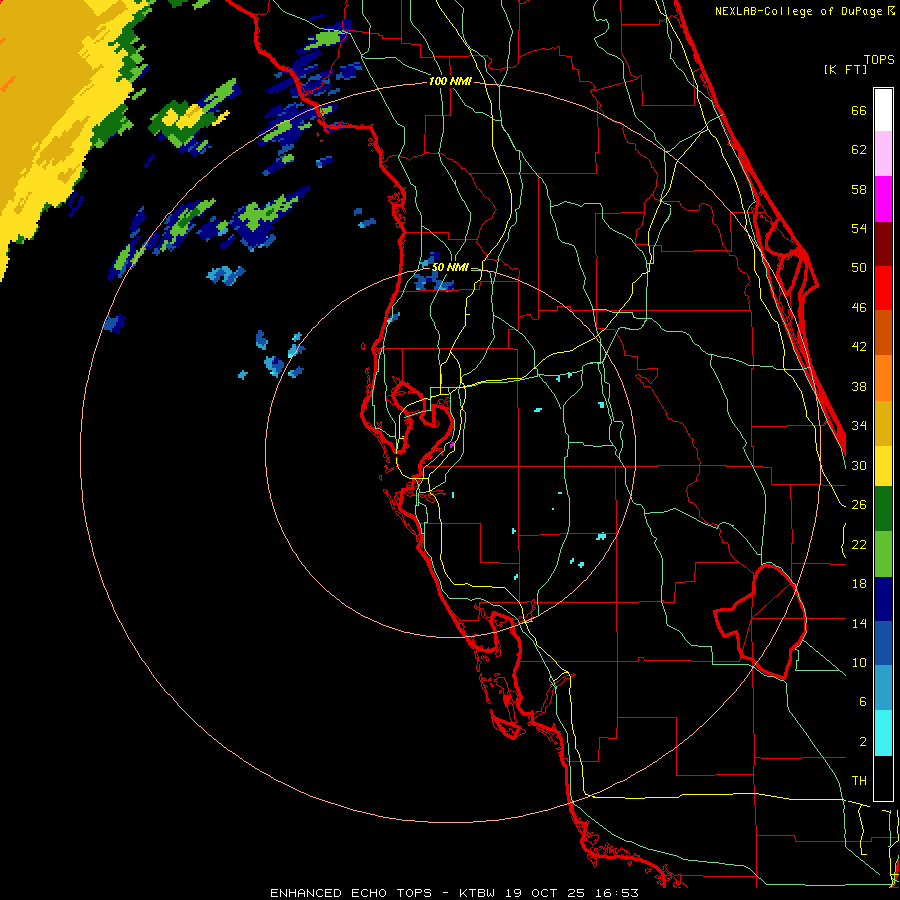Click the magenta echo pixel near Tampa Bay
The height and width of the screenshot is (900, 900).
point(452,445)
